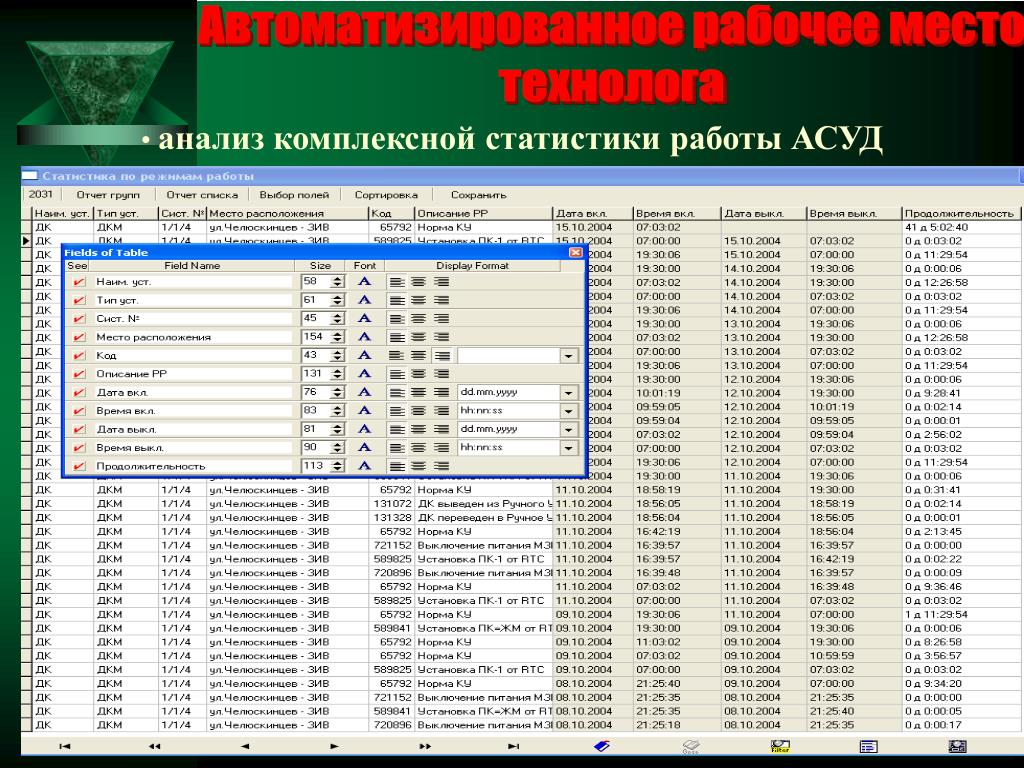Set left alignment for Время выкл. field

click(396, 447)
